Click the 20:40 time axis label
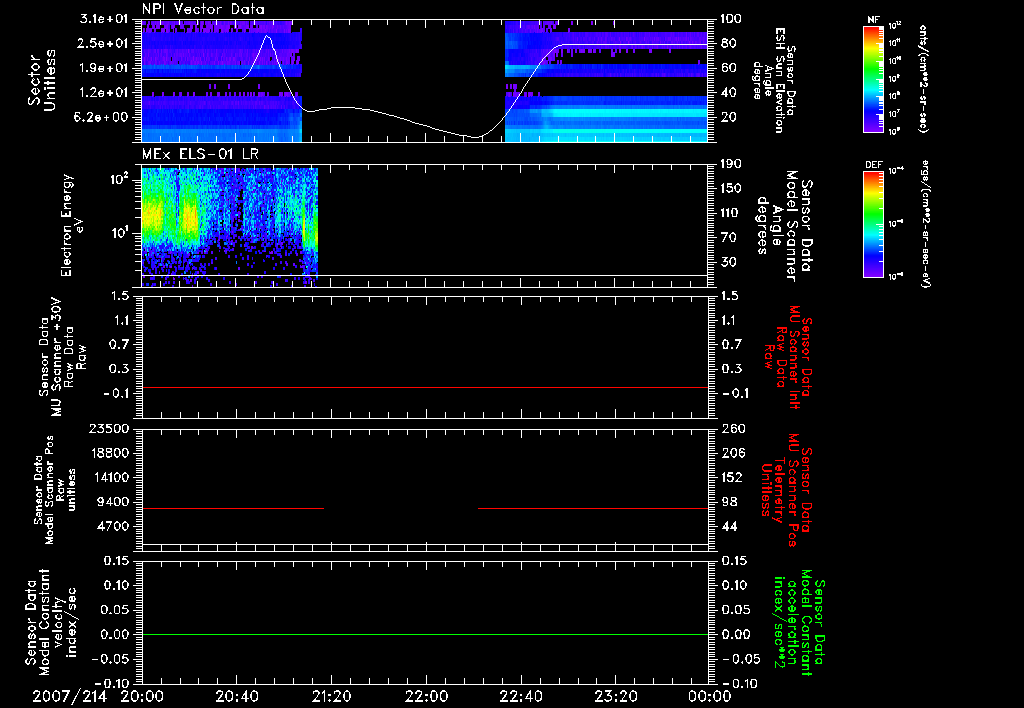The image size is (1024, 708). tap(237, 696)
